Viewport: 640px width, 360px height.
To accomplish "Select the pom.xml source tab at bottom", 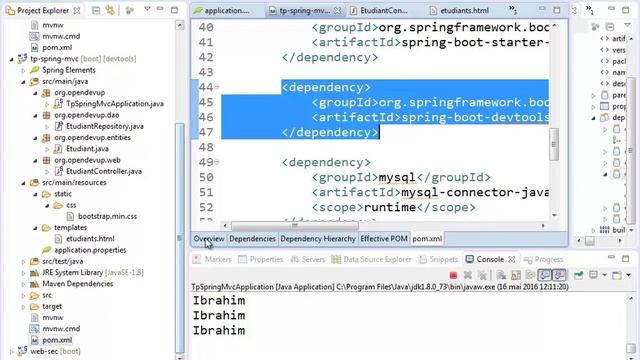I will (427, 239).
